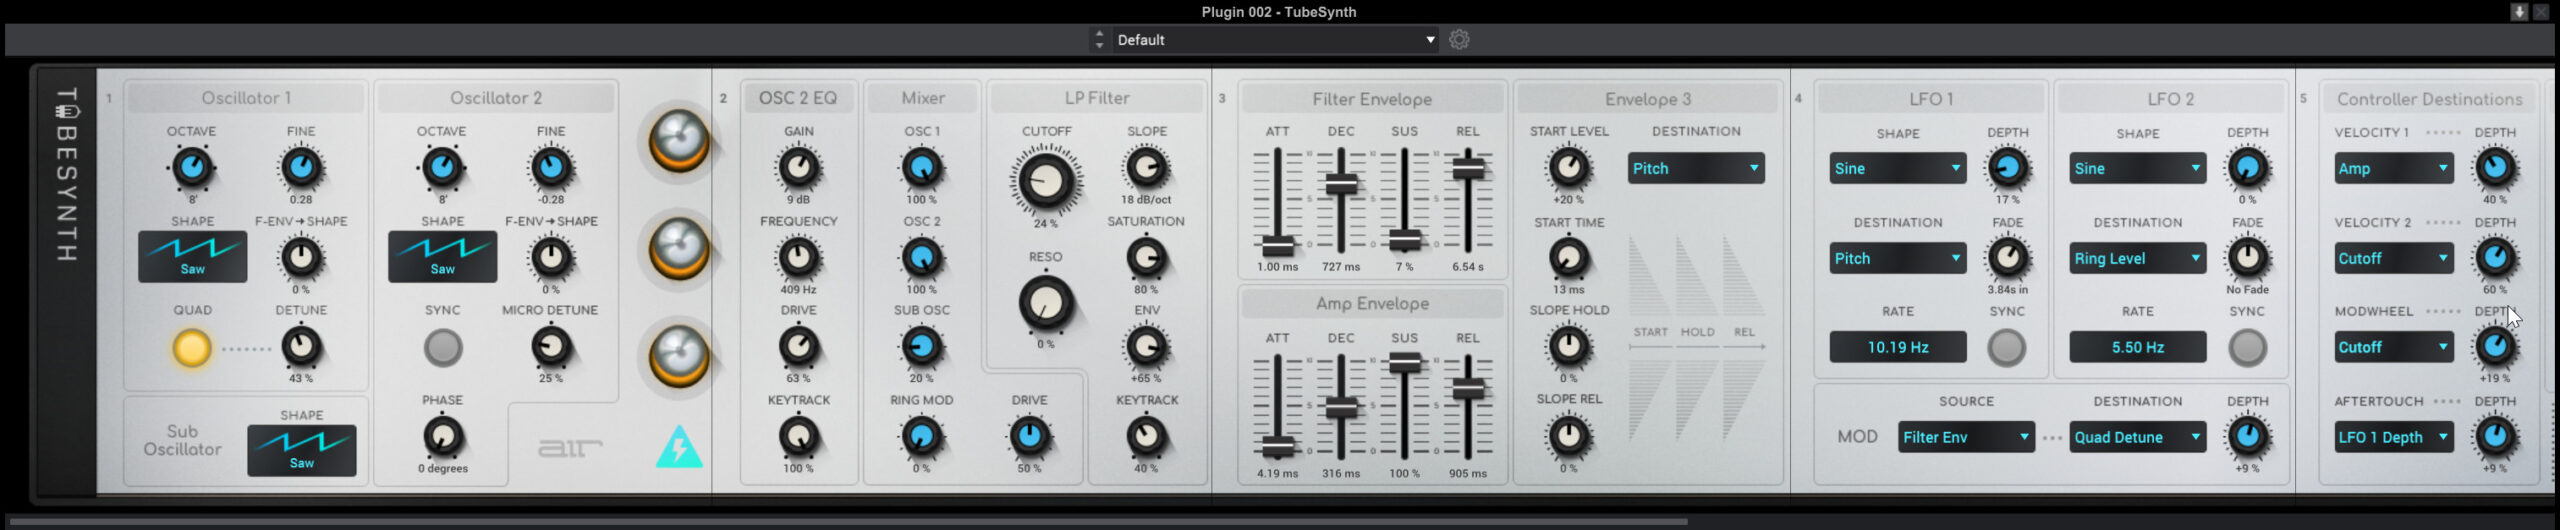Screen dimensions: 2560x530
Task: Click the LP Filter Keytrack knob
Action: pos(1146,437)
